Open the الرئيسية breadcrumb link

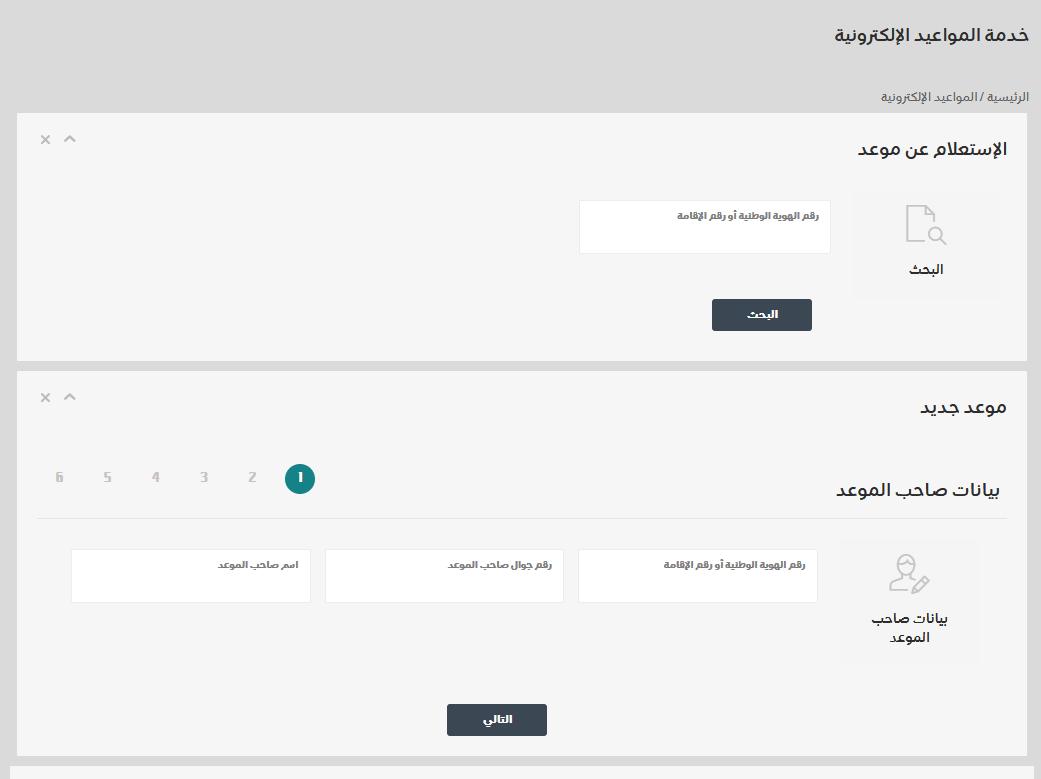pyautogui.click(x=1008, y=97)
